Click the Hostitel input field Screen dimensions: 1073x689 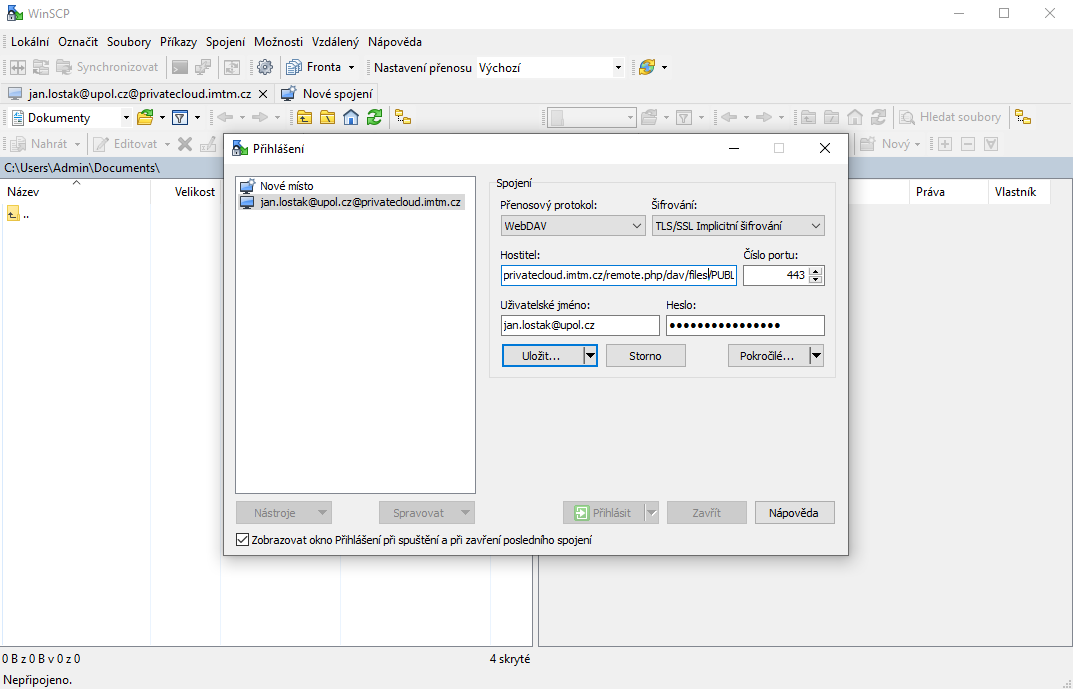point(619,275)
